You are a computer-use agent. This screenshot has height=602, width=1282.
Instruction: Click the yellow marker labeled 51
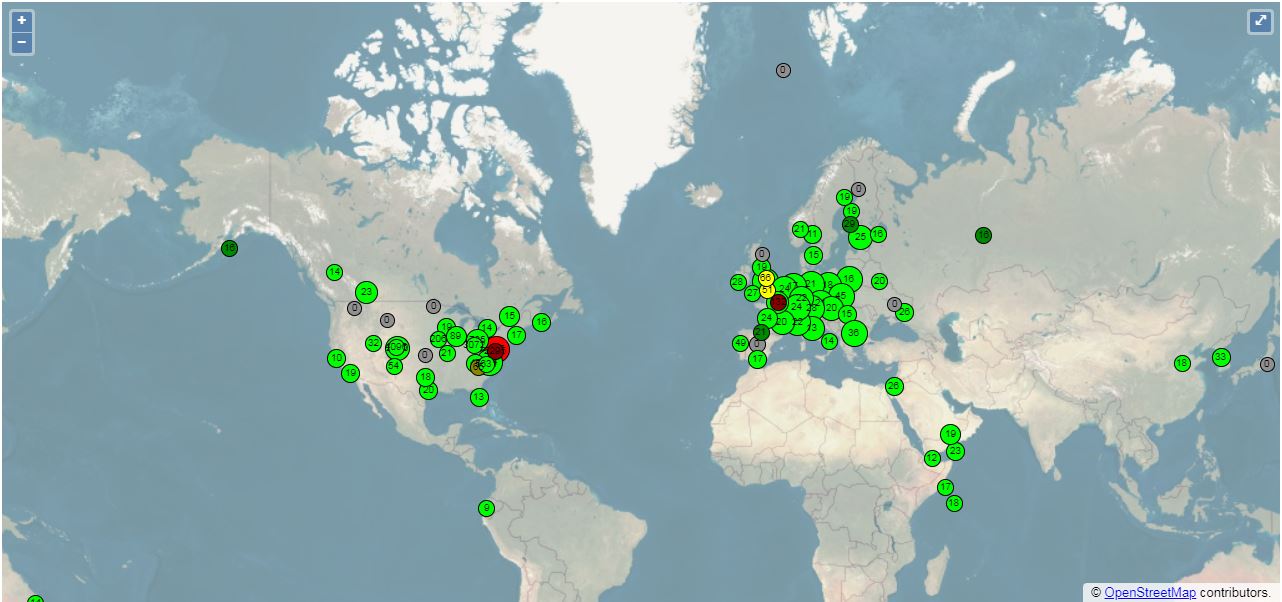click(x=767, y=291)
